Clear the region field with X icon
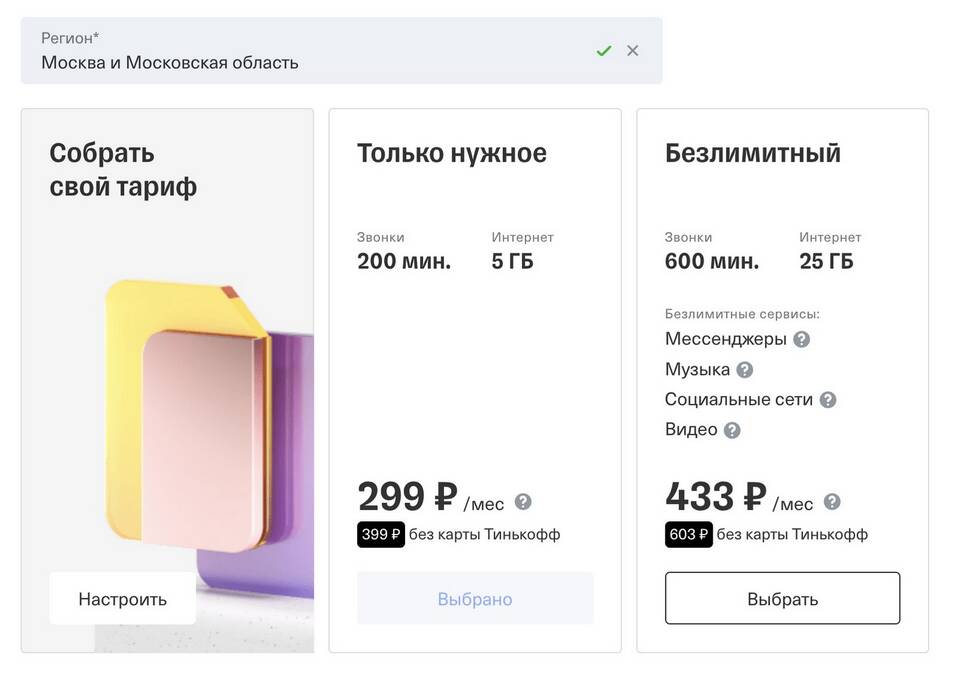The height and width of the screenshot is (675, 960). [632, 51]
